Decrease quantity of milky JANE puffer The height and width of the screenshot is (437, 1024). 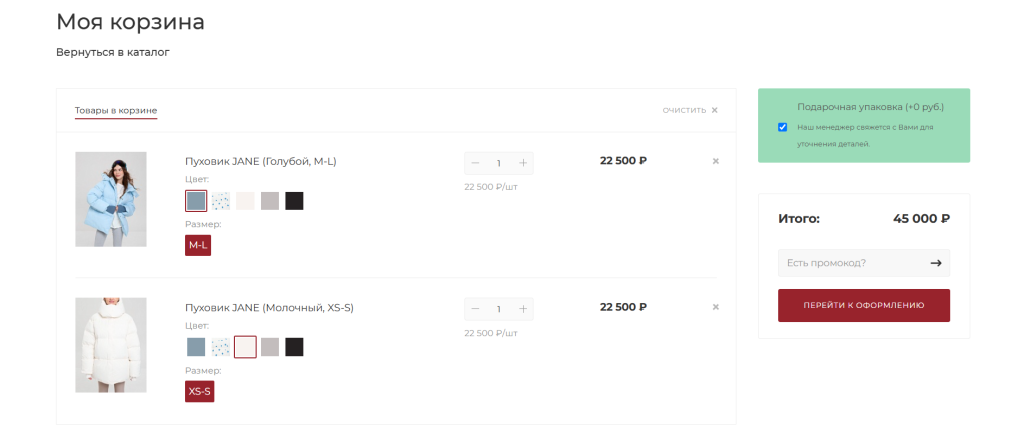475,309
